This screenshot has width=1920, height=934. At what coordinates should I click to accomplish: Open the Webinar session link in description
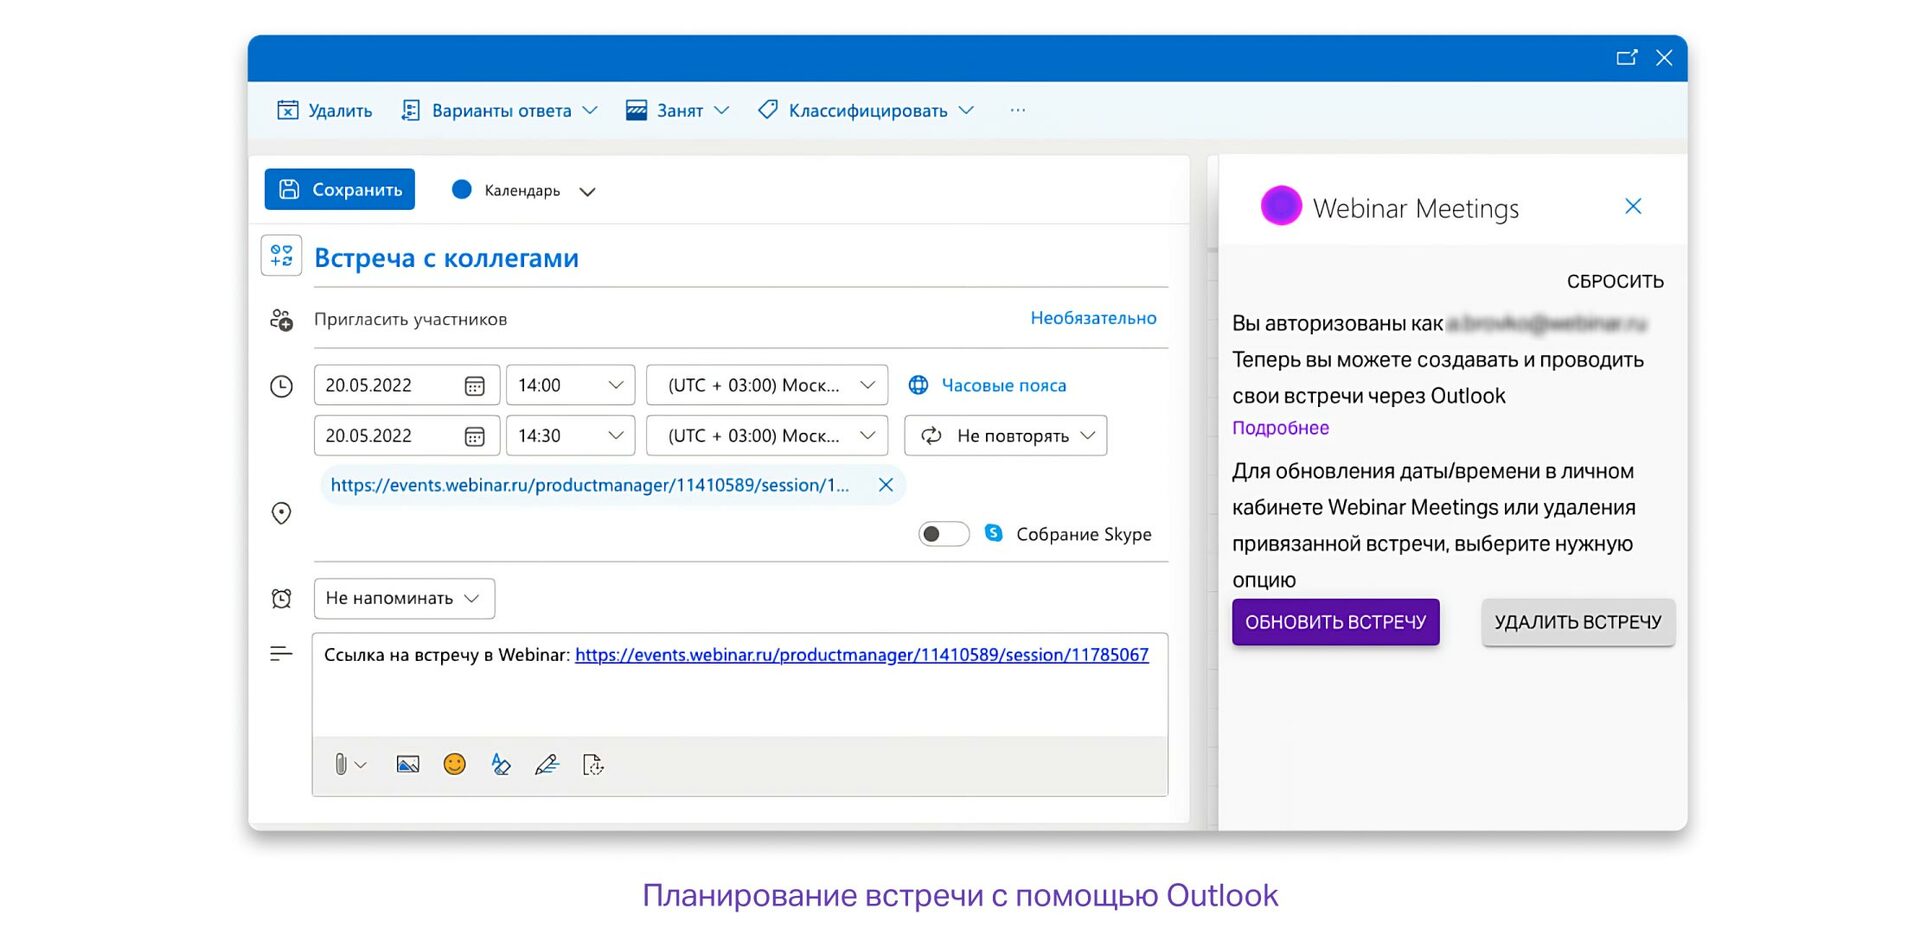tap(862, 655)
